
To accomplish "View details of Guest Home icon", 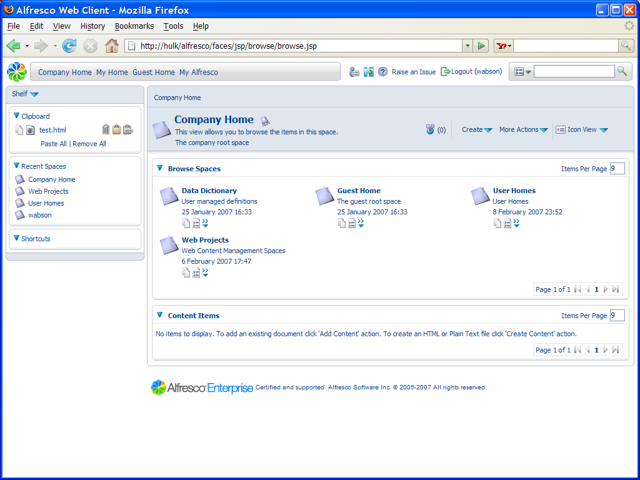I will click(352, 223).
